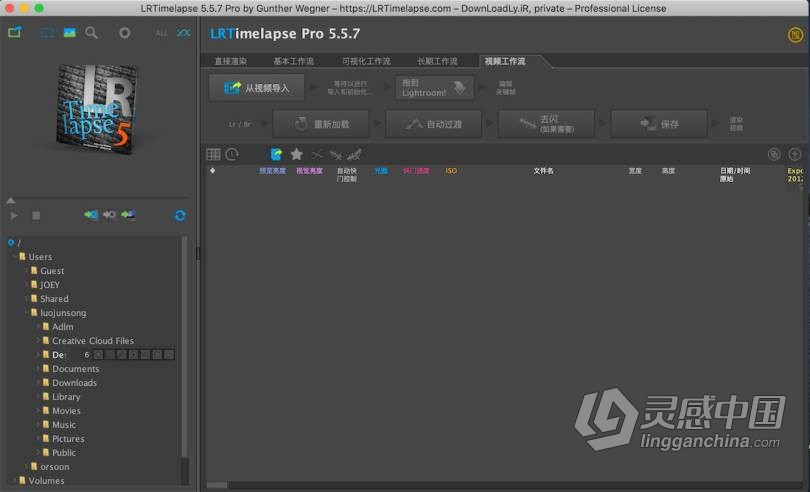Click the 自动快门控制 column header
The height and width of the screenshot is (492, 810).
click(347, 175)
